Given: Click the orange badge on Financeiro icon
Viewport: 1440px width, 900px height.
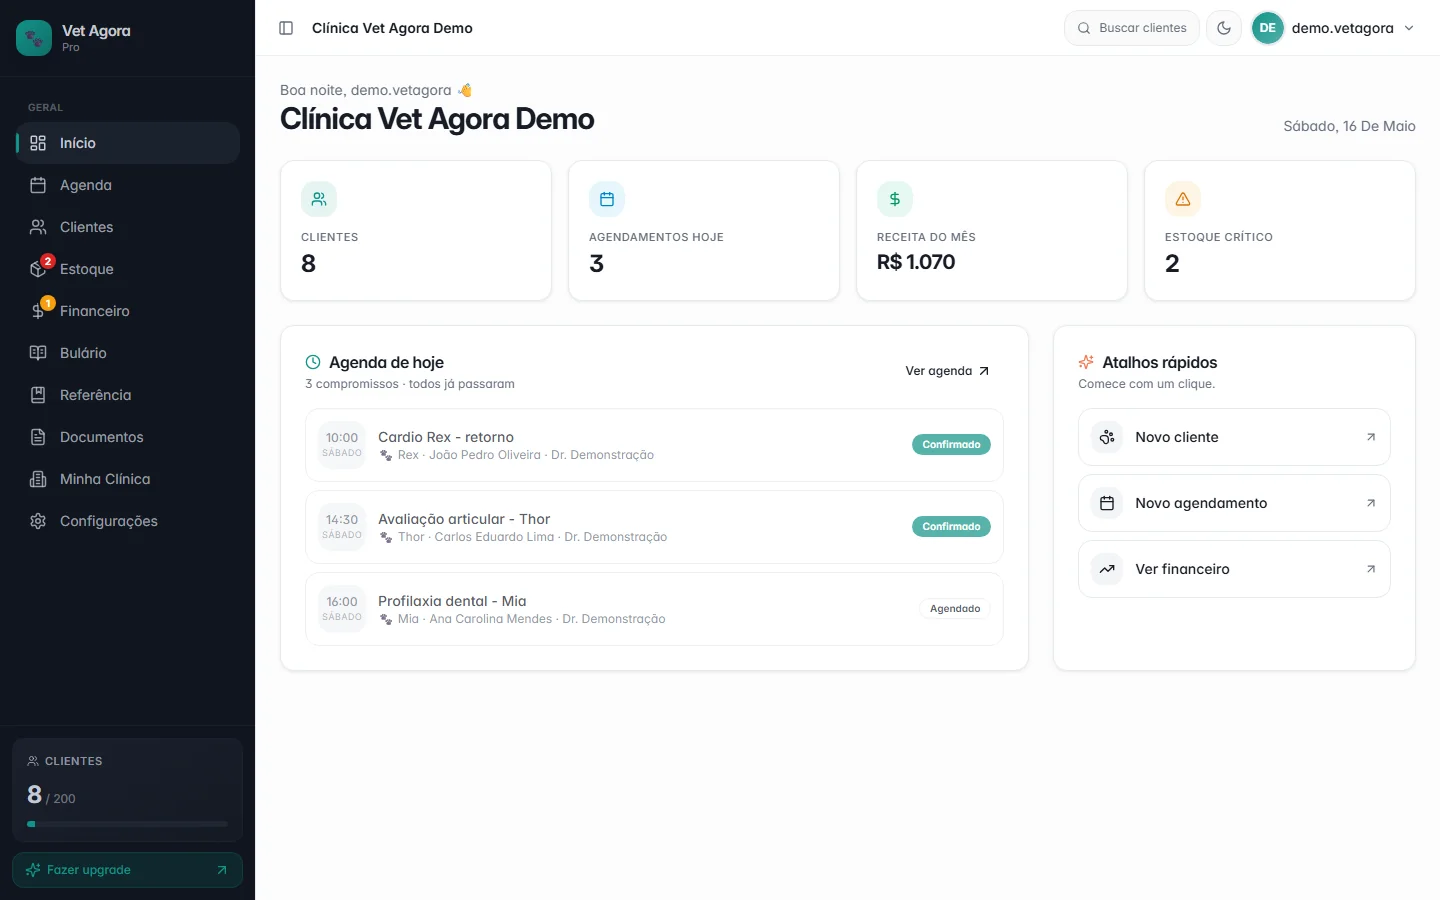Looking at the screenshot, I should click(x=47, y=303).
